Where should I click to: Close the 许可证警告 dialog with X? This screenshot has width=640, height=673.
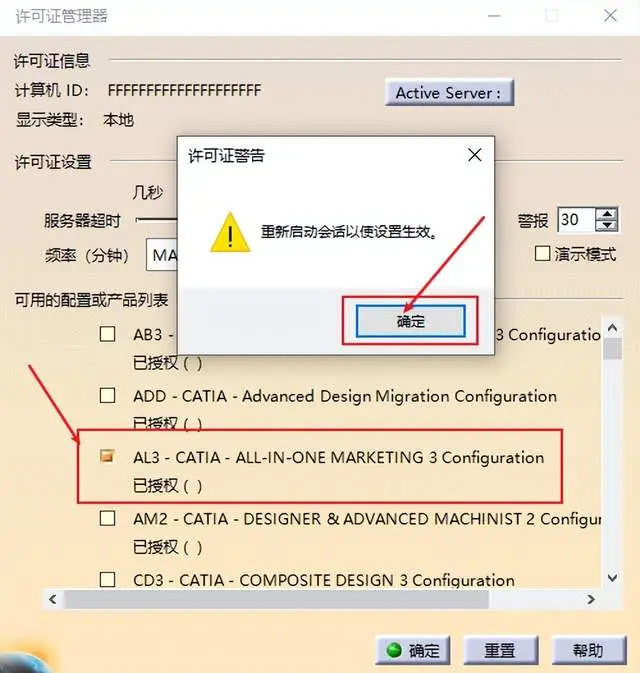coord(474,155)
